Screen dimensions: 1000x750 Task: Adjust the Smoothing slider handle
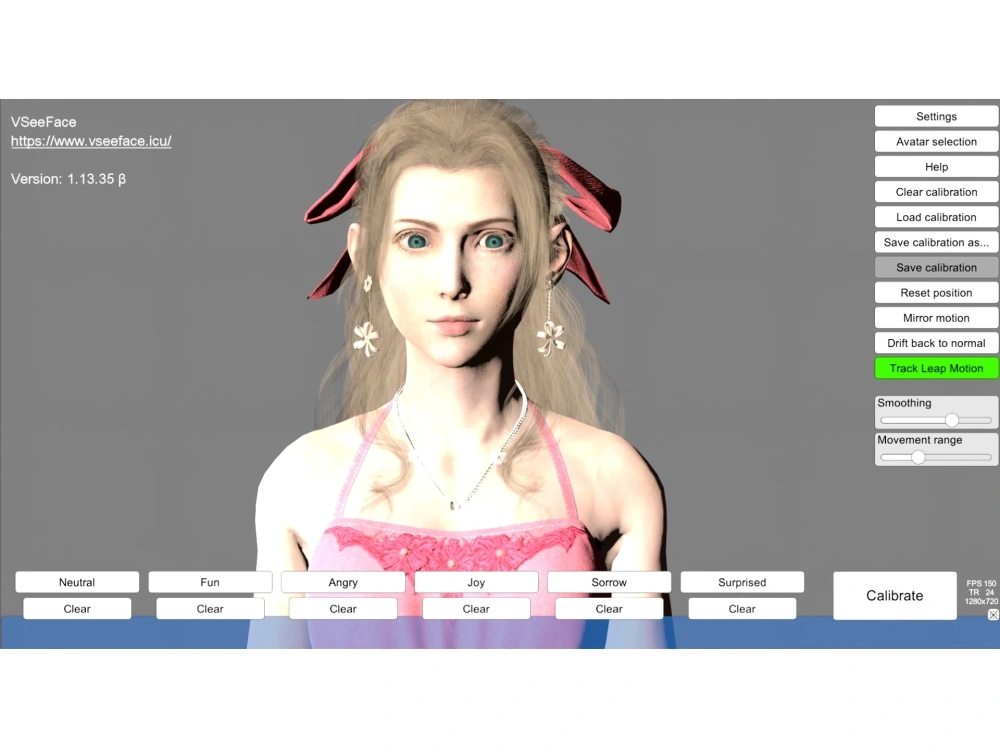click(952, 420)
